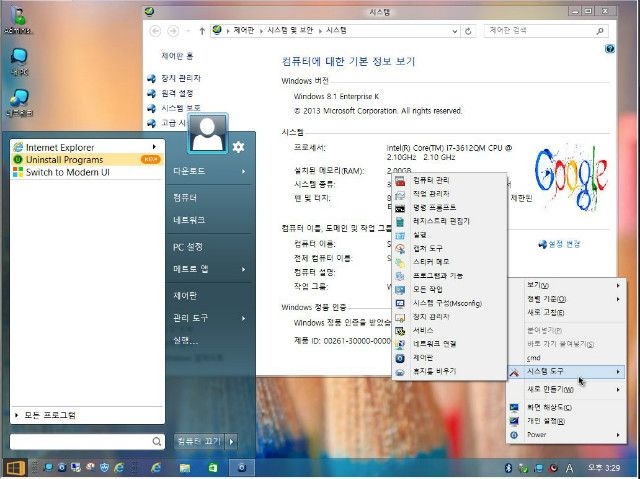Expand the Power context menu entry
The height and width of the screenshot is (479, 640).
coord(567,435)
